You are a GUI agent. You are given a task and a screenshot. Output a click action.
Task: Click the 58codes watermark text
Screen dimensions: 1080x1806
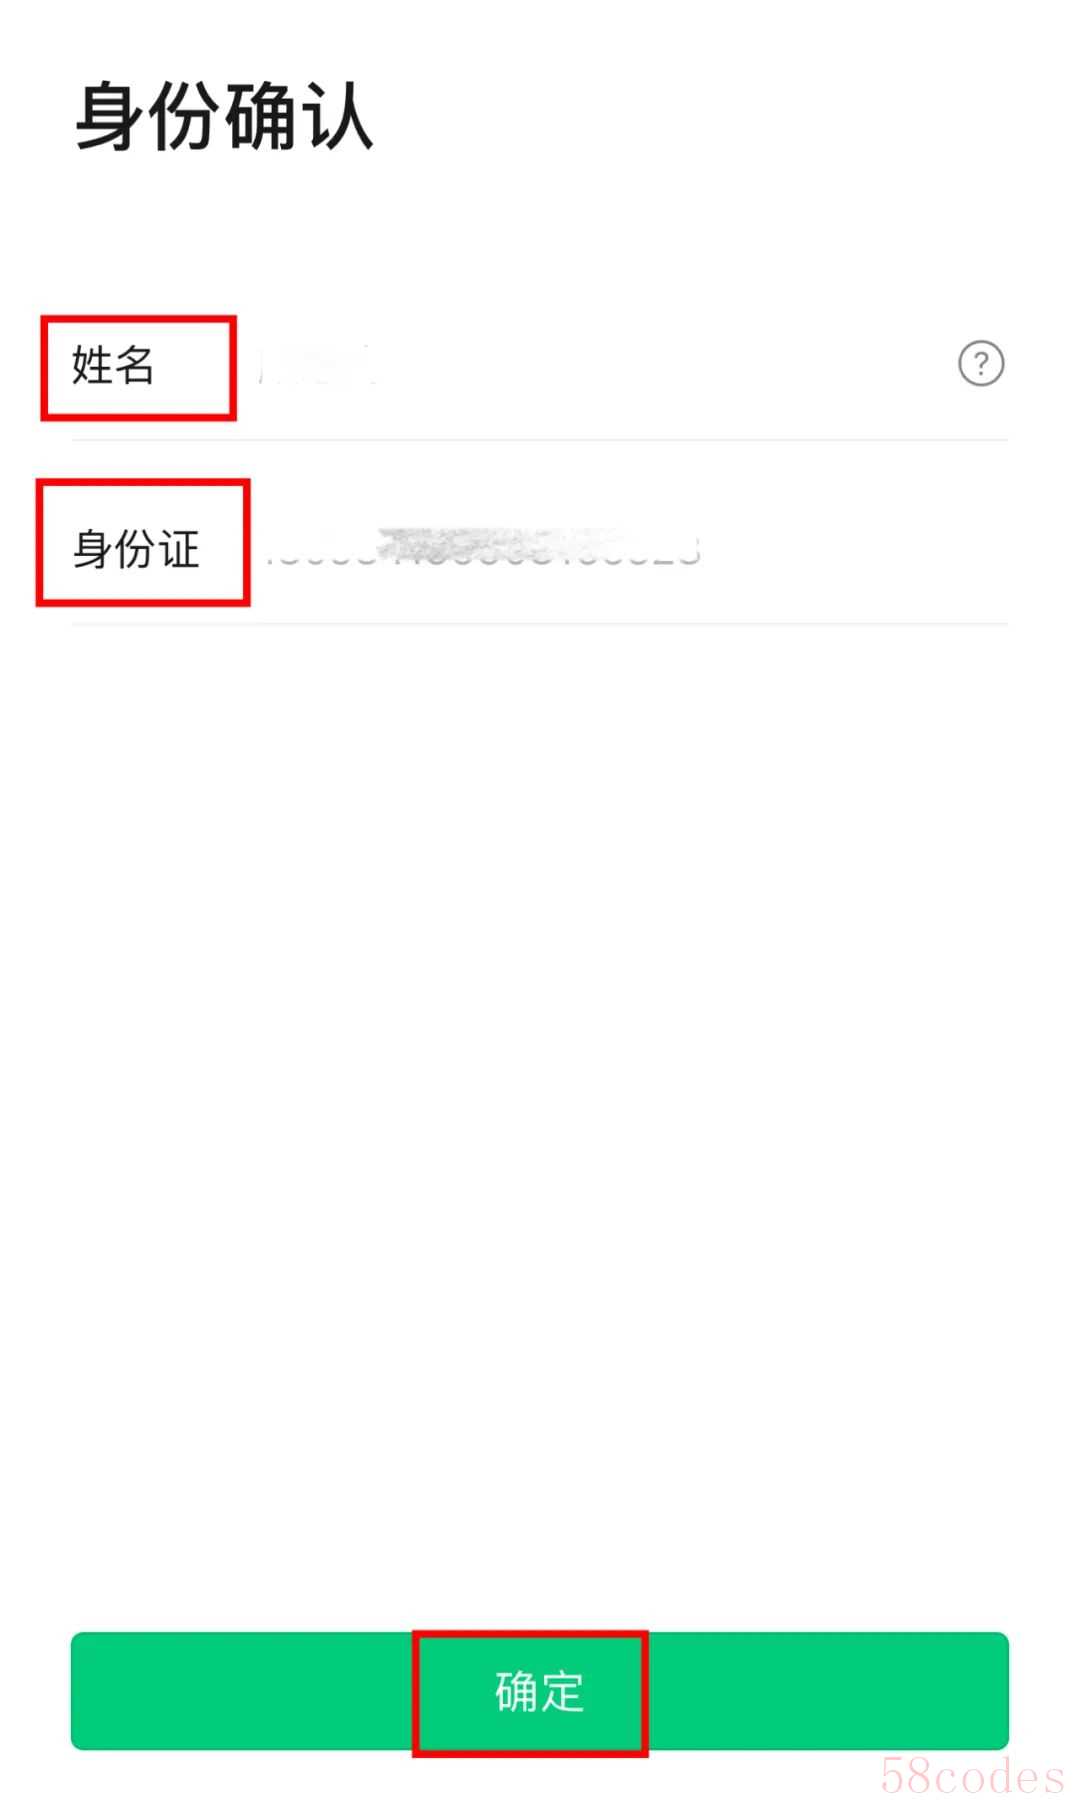[x=972, y=1776]
